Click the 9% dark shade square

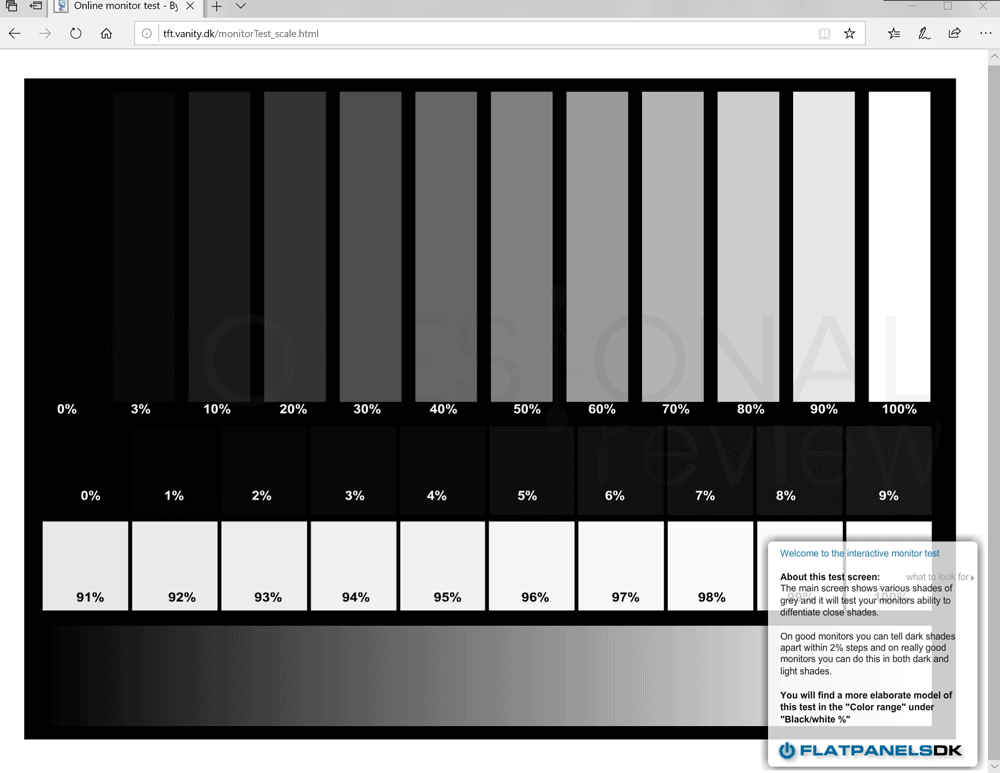point(889,471)
